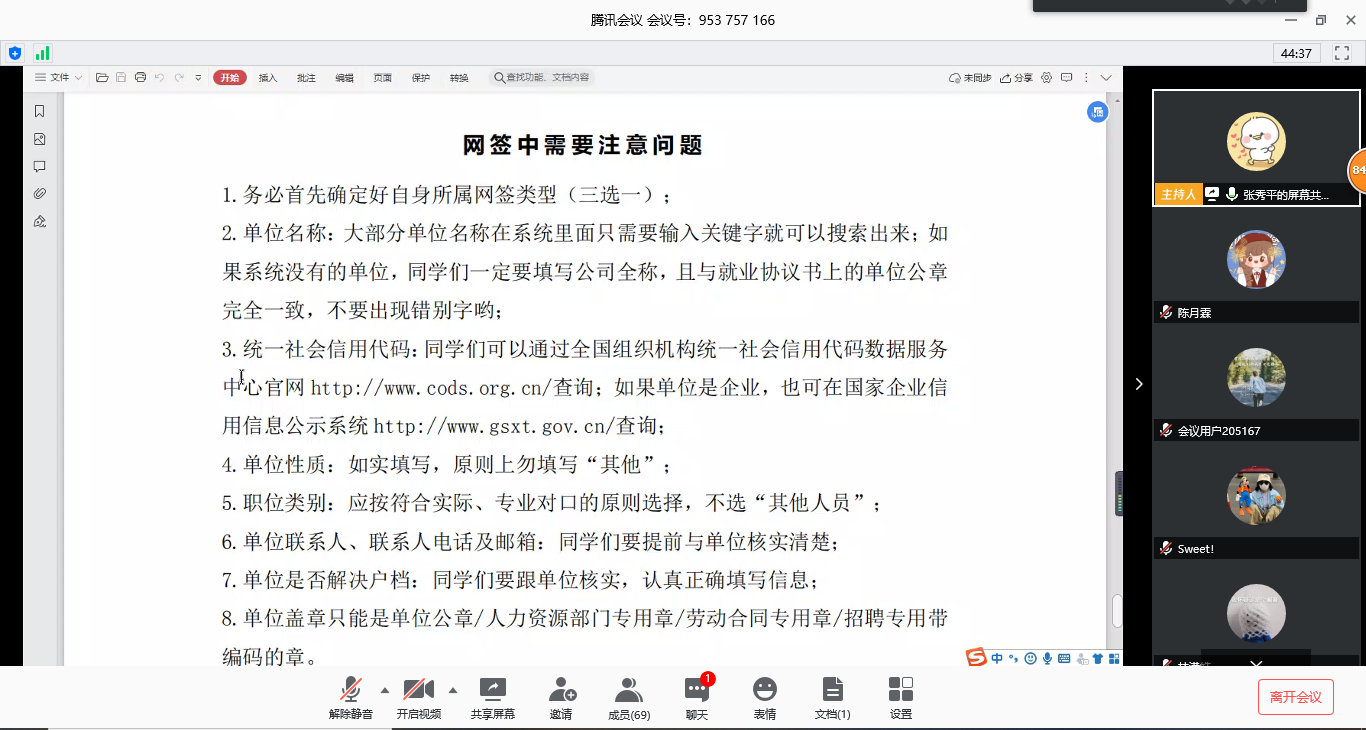Open meeting 设置 settings
This screenshot has height=730, width=1366.
[x=900, y=697]
